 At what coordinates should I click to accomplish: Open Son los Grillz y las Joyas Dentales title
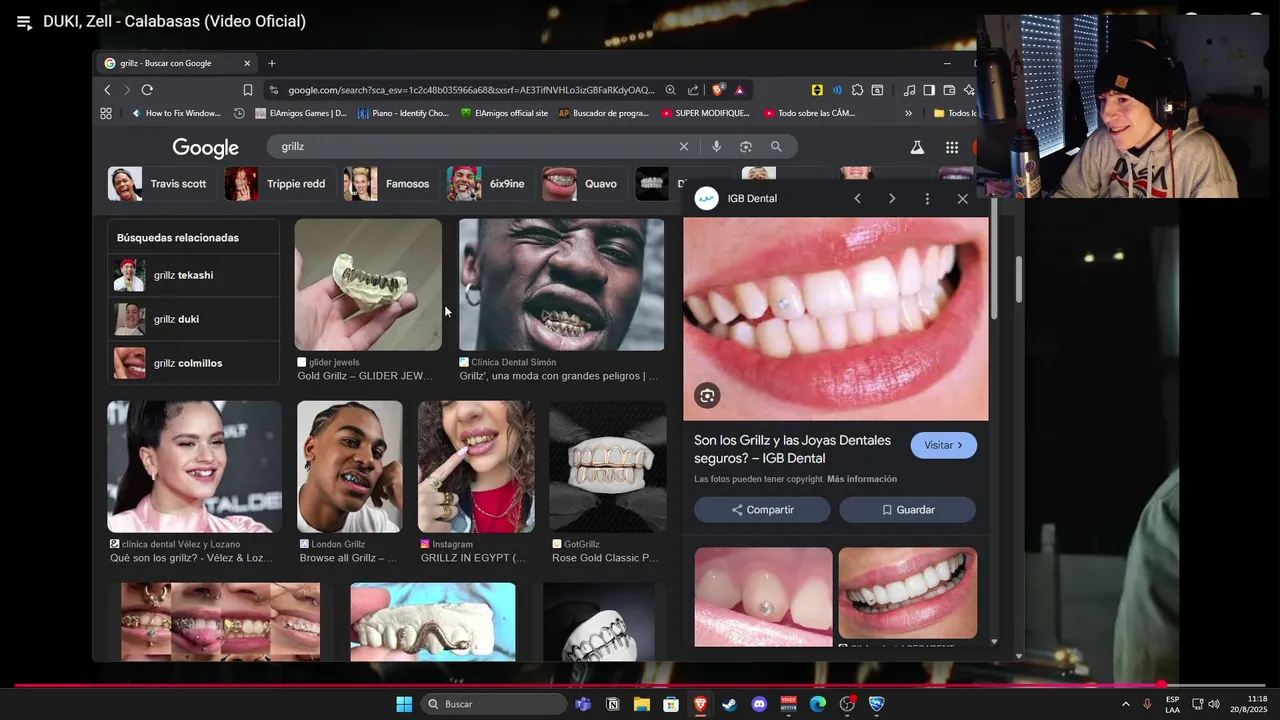(x=792, y=449)
